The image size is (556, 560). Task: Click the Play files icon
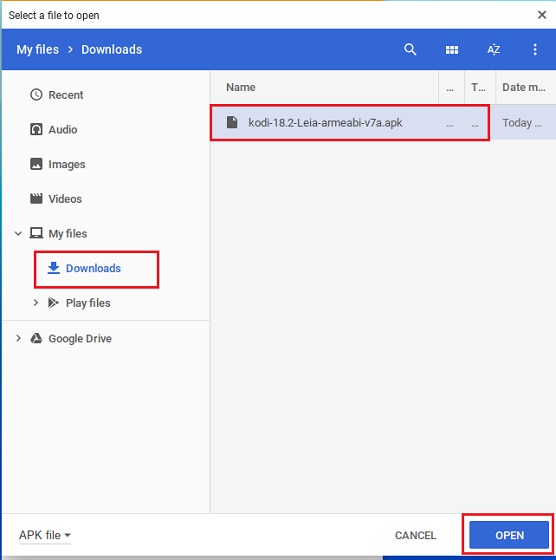[53, 303]
